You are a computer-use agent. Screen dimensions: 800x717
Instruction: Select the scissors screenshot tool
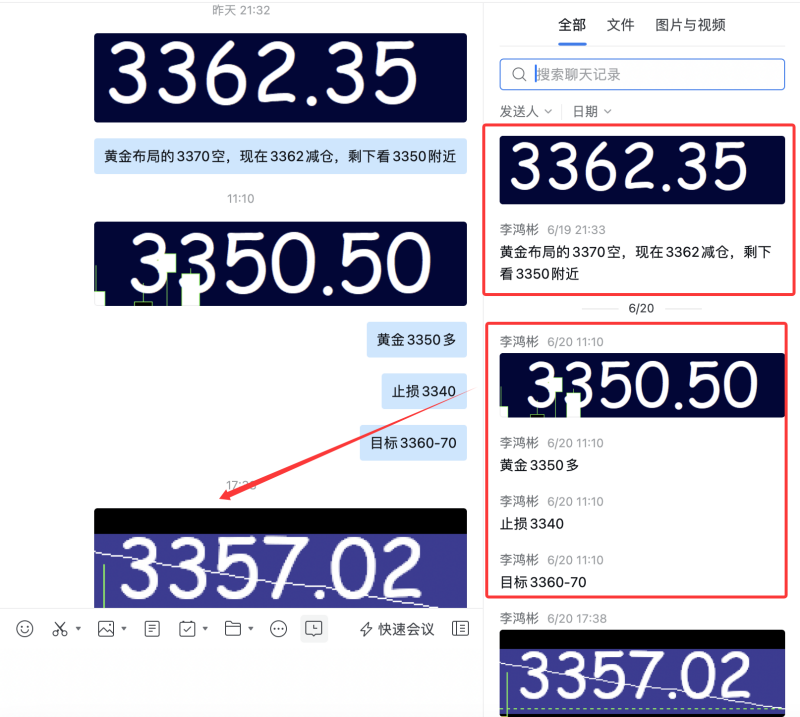pos(60,629)
